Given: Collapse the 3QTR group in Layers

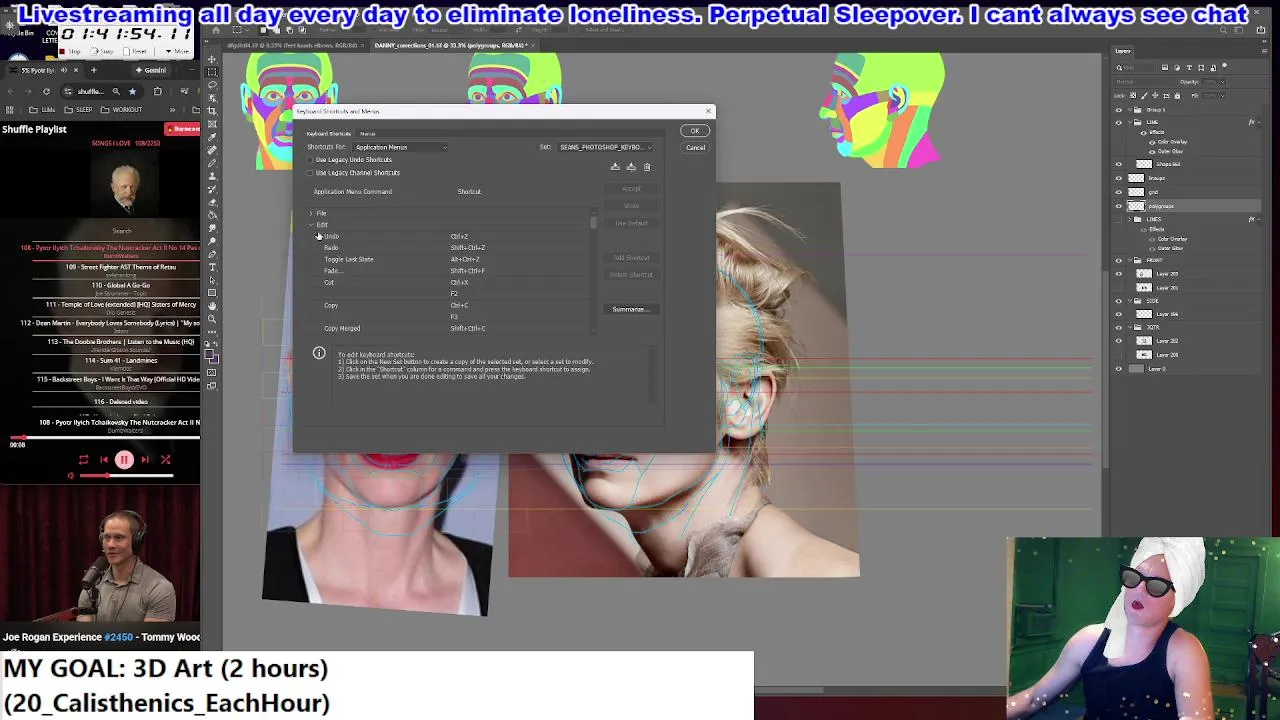Looking at the screenshot, I should (x=1129, y=326).
